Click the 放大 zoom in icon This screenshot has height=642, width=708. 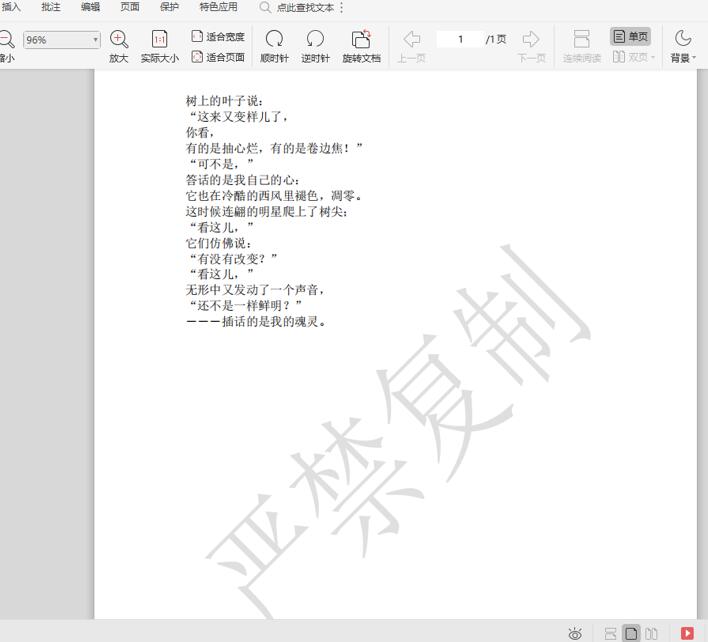(x=119, y=39)
